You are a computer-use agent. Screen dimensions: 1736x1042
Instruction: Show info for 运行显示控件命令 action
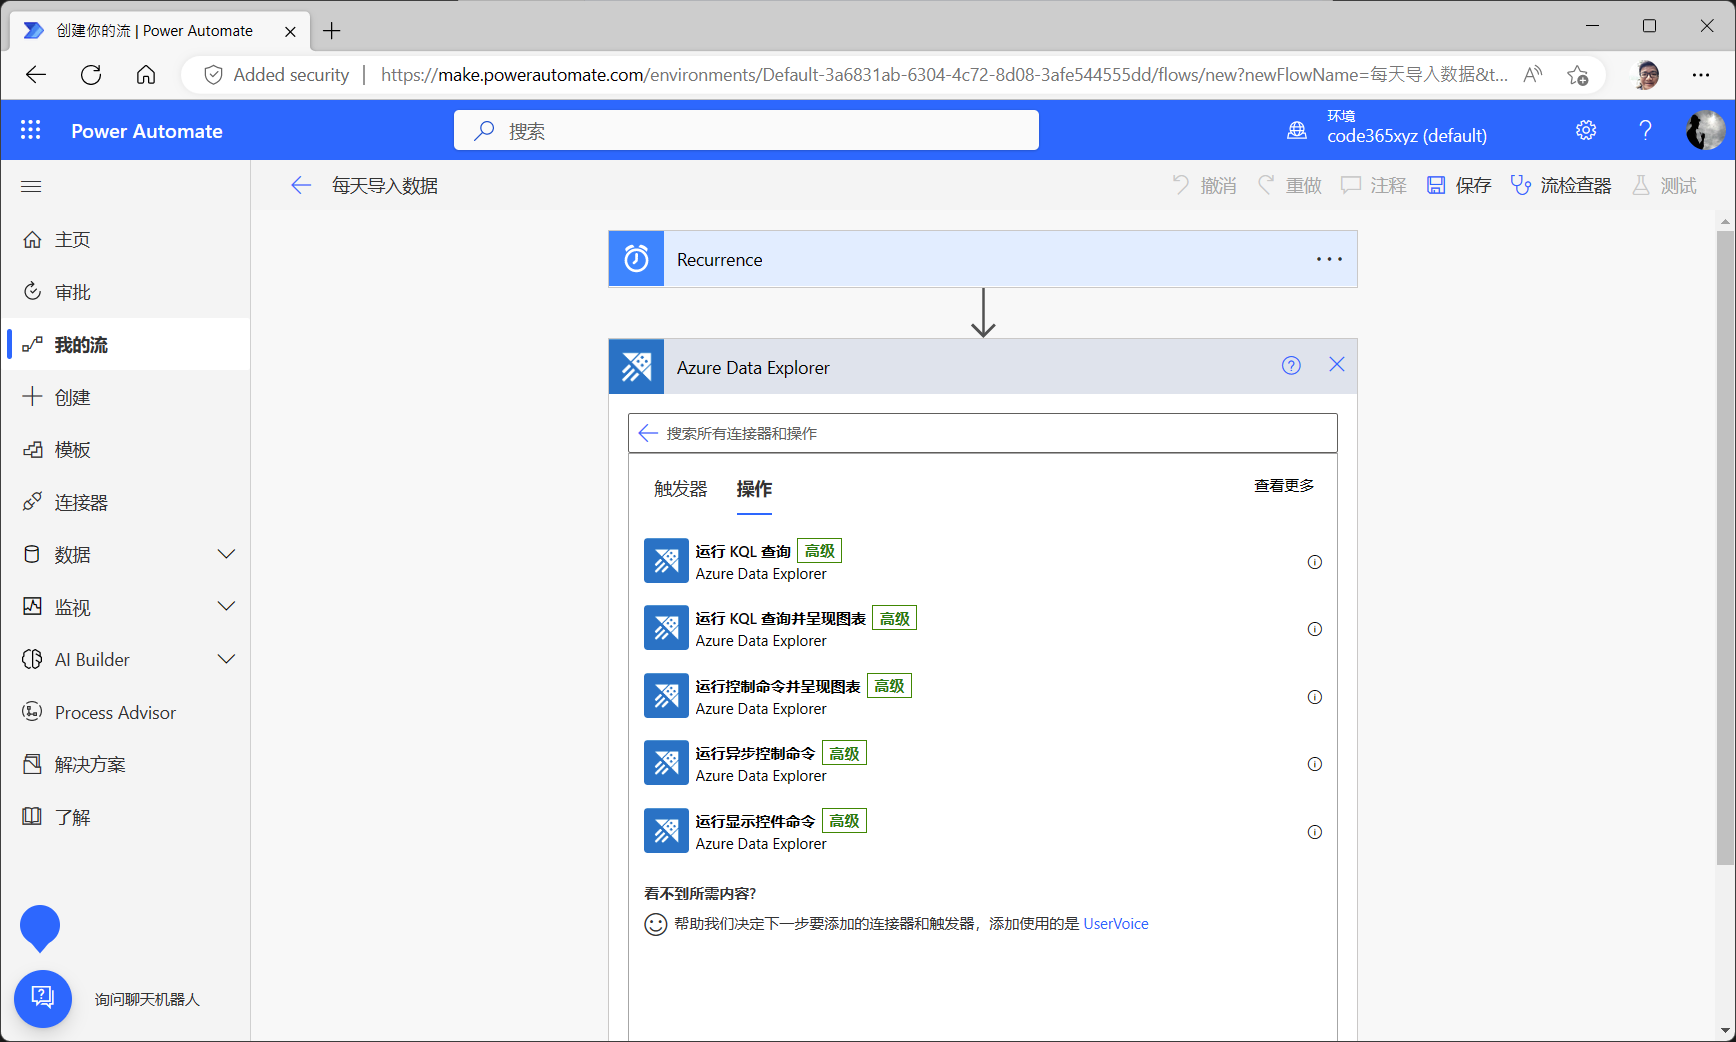coord(1315,832)
